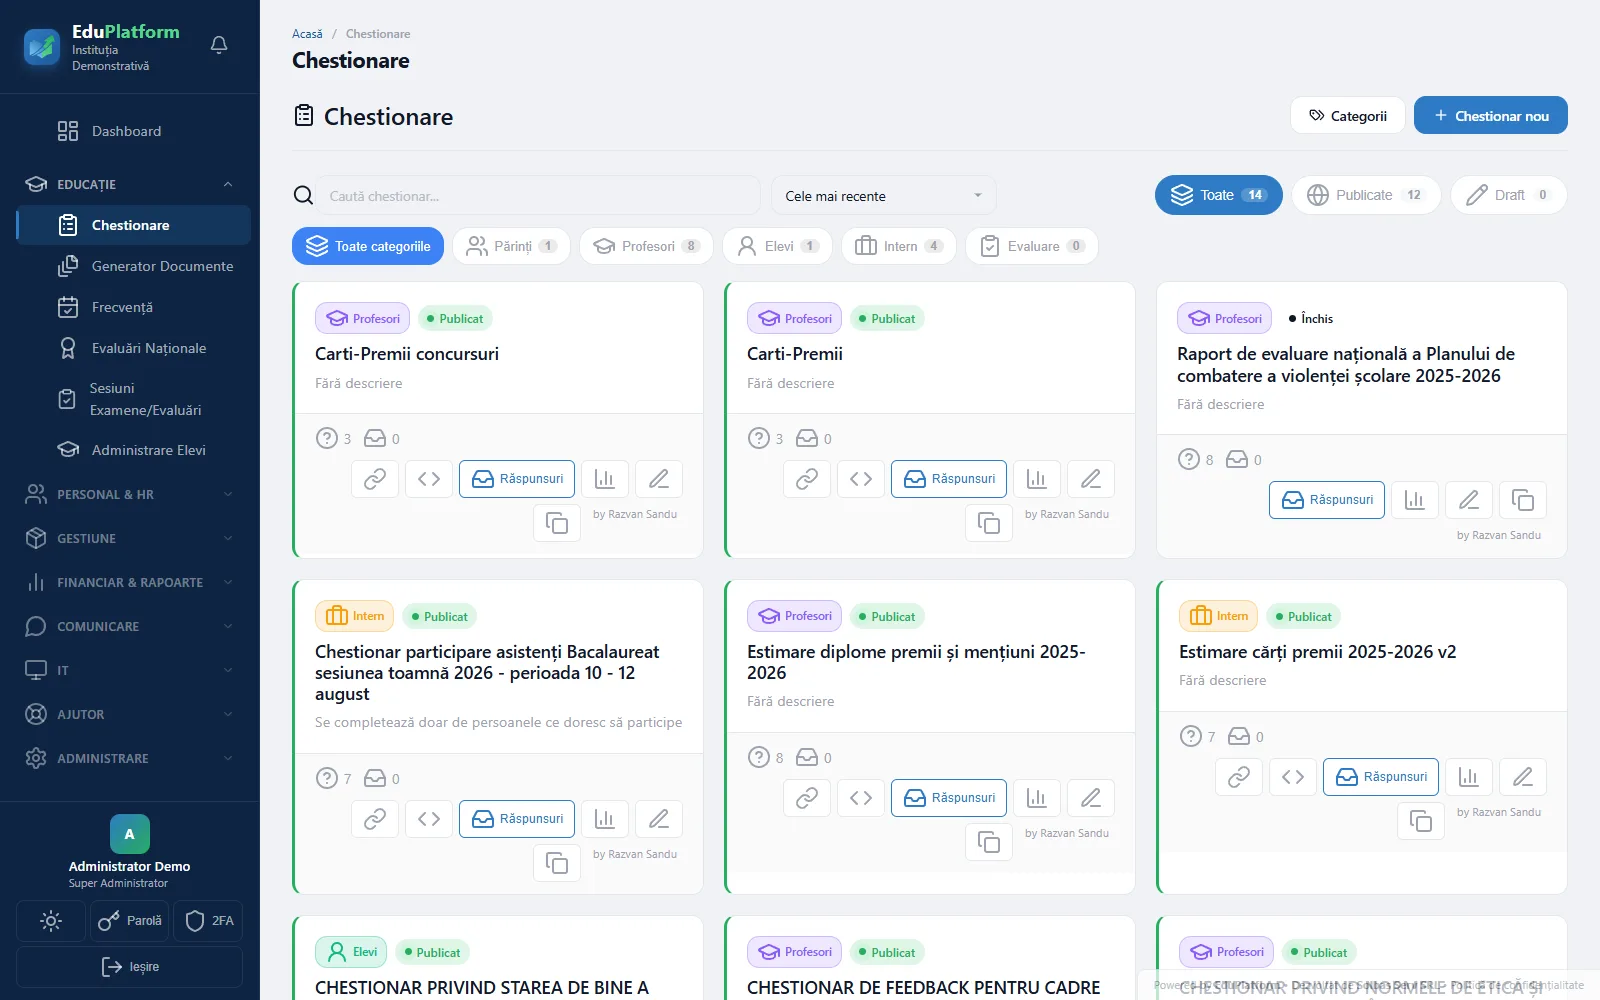
Task: Open the Frecvență page
Action: click(x=134, y=307)
